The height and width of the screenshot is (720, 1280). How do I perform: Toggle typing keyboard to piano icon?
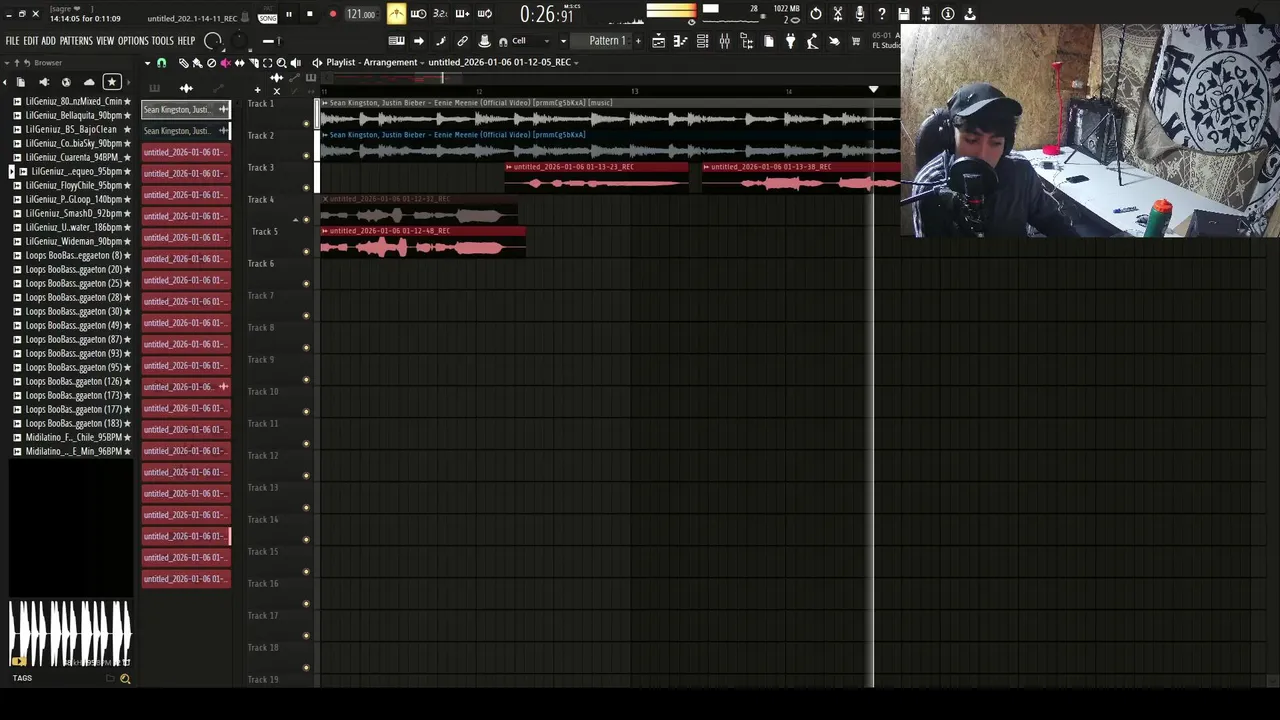(x=397, y=41)
